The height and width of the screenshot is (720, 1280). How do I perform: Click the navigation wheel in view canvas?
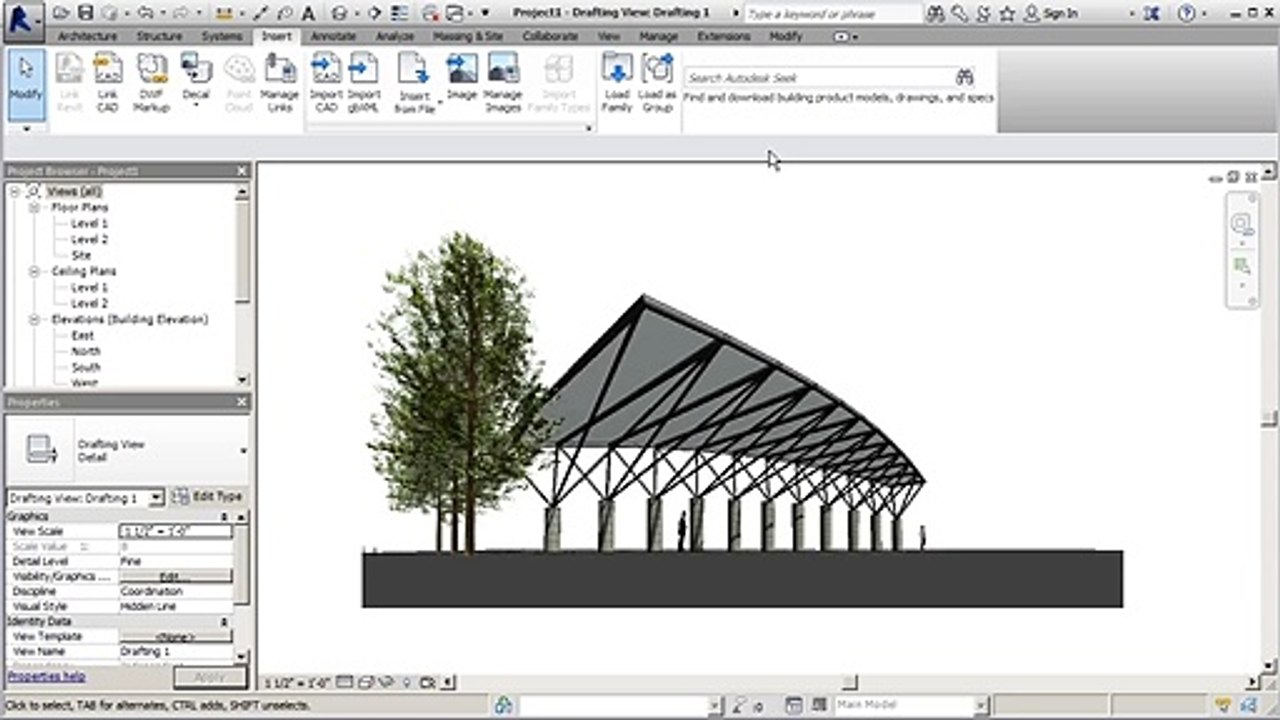1242,223
